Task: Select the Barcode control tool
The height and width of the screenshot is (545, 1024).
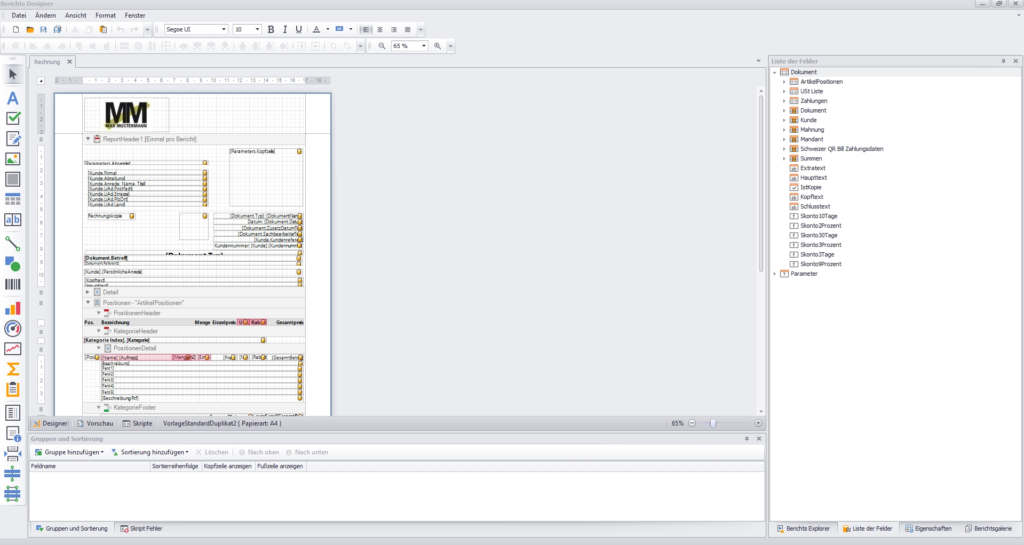Action: [12, 285]
